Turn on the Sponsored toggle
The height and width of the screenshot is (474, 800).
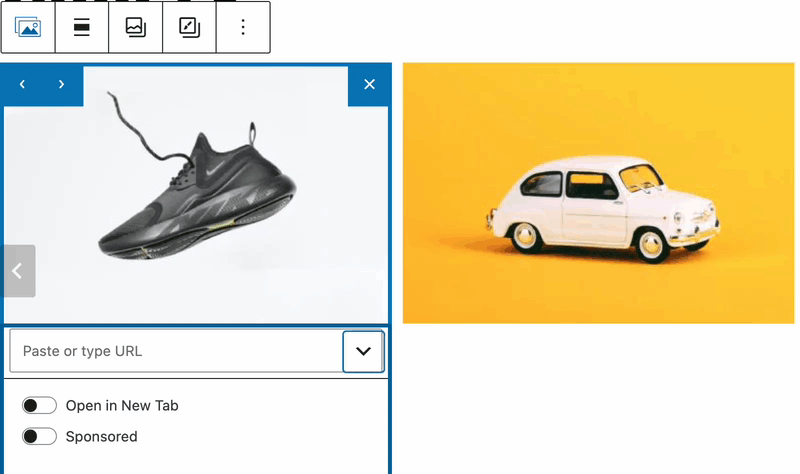click(x=40, y=437)
